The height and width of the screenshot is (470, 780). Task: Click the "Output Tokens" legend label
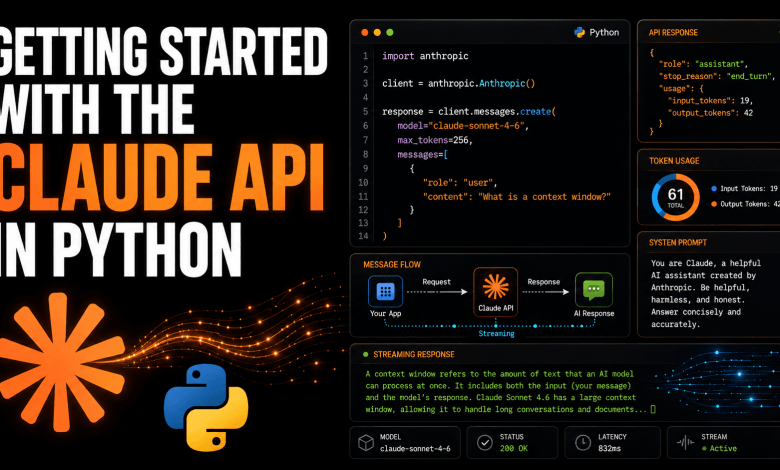[750, 204]
